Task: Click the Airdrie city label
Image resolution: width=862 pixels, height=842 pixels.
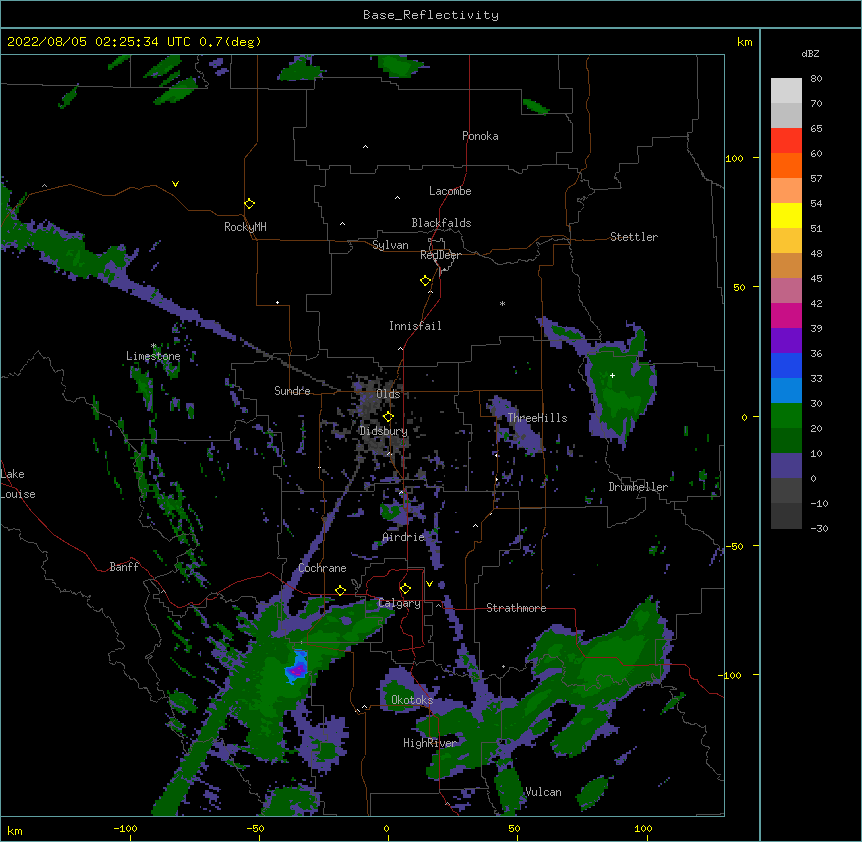Action: pyautogui.click(x=404, y=537)
